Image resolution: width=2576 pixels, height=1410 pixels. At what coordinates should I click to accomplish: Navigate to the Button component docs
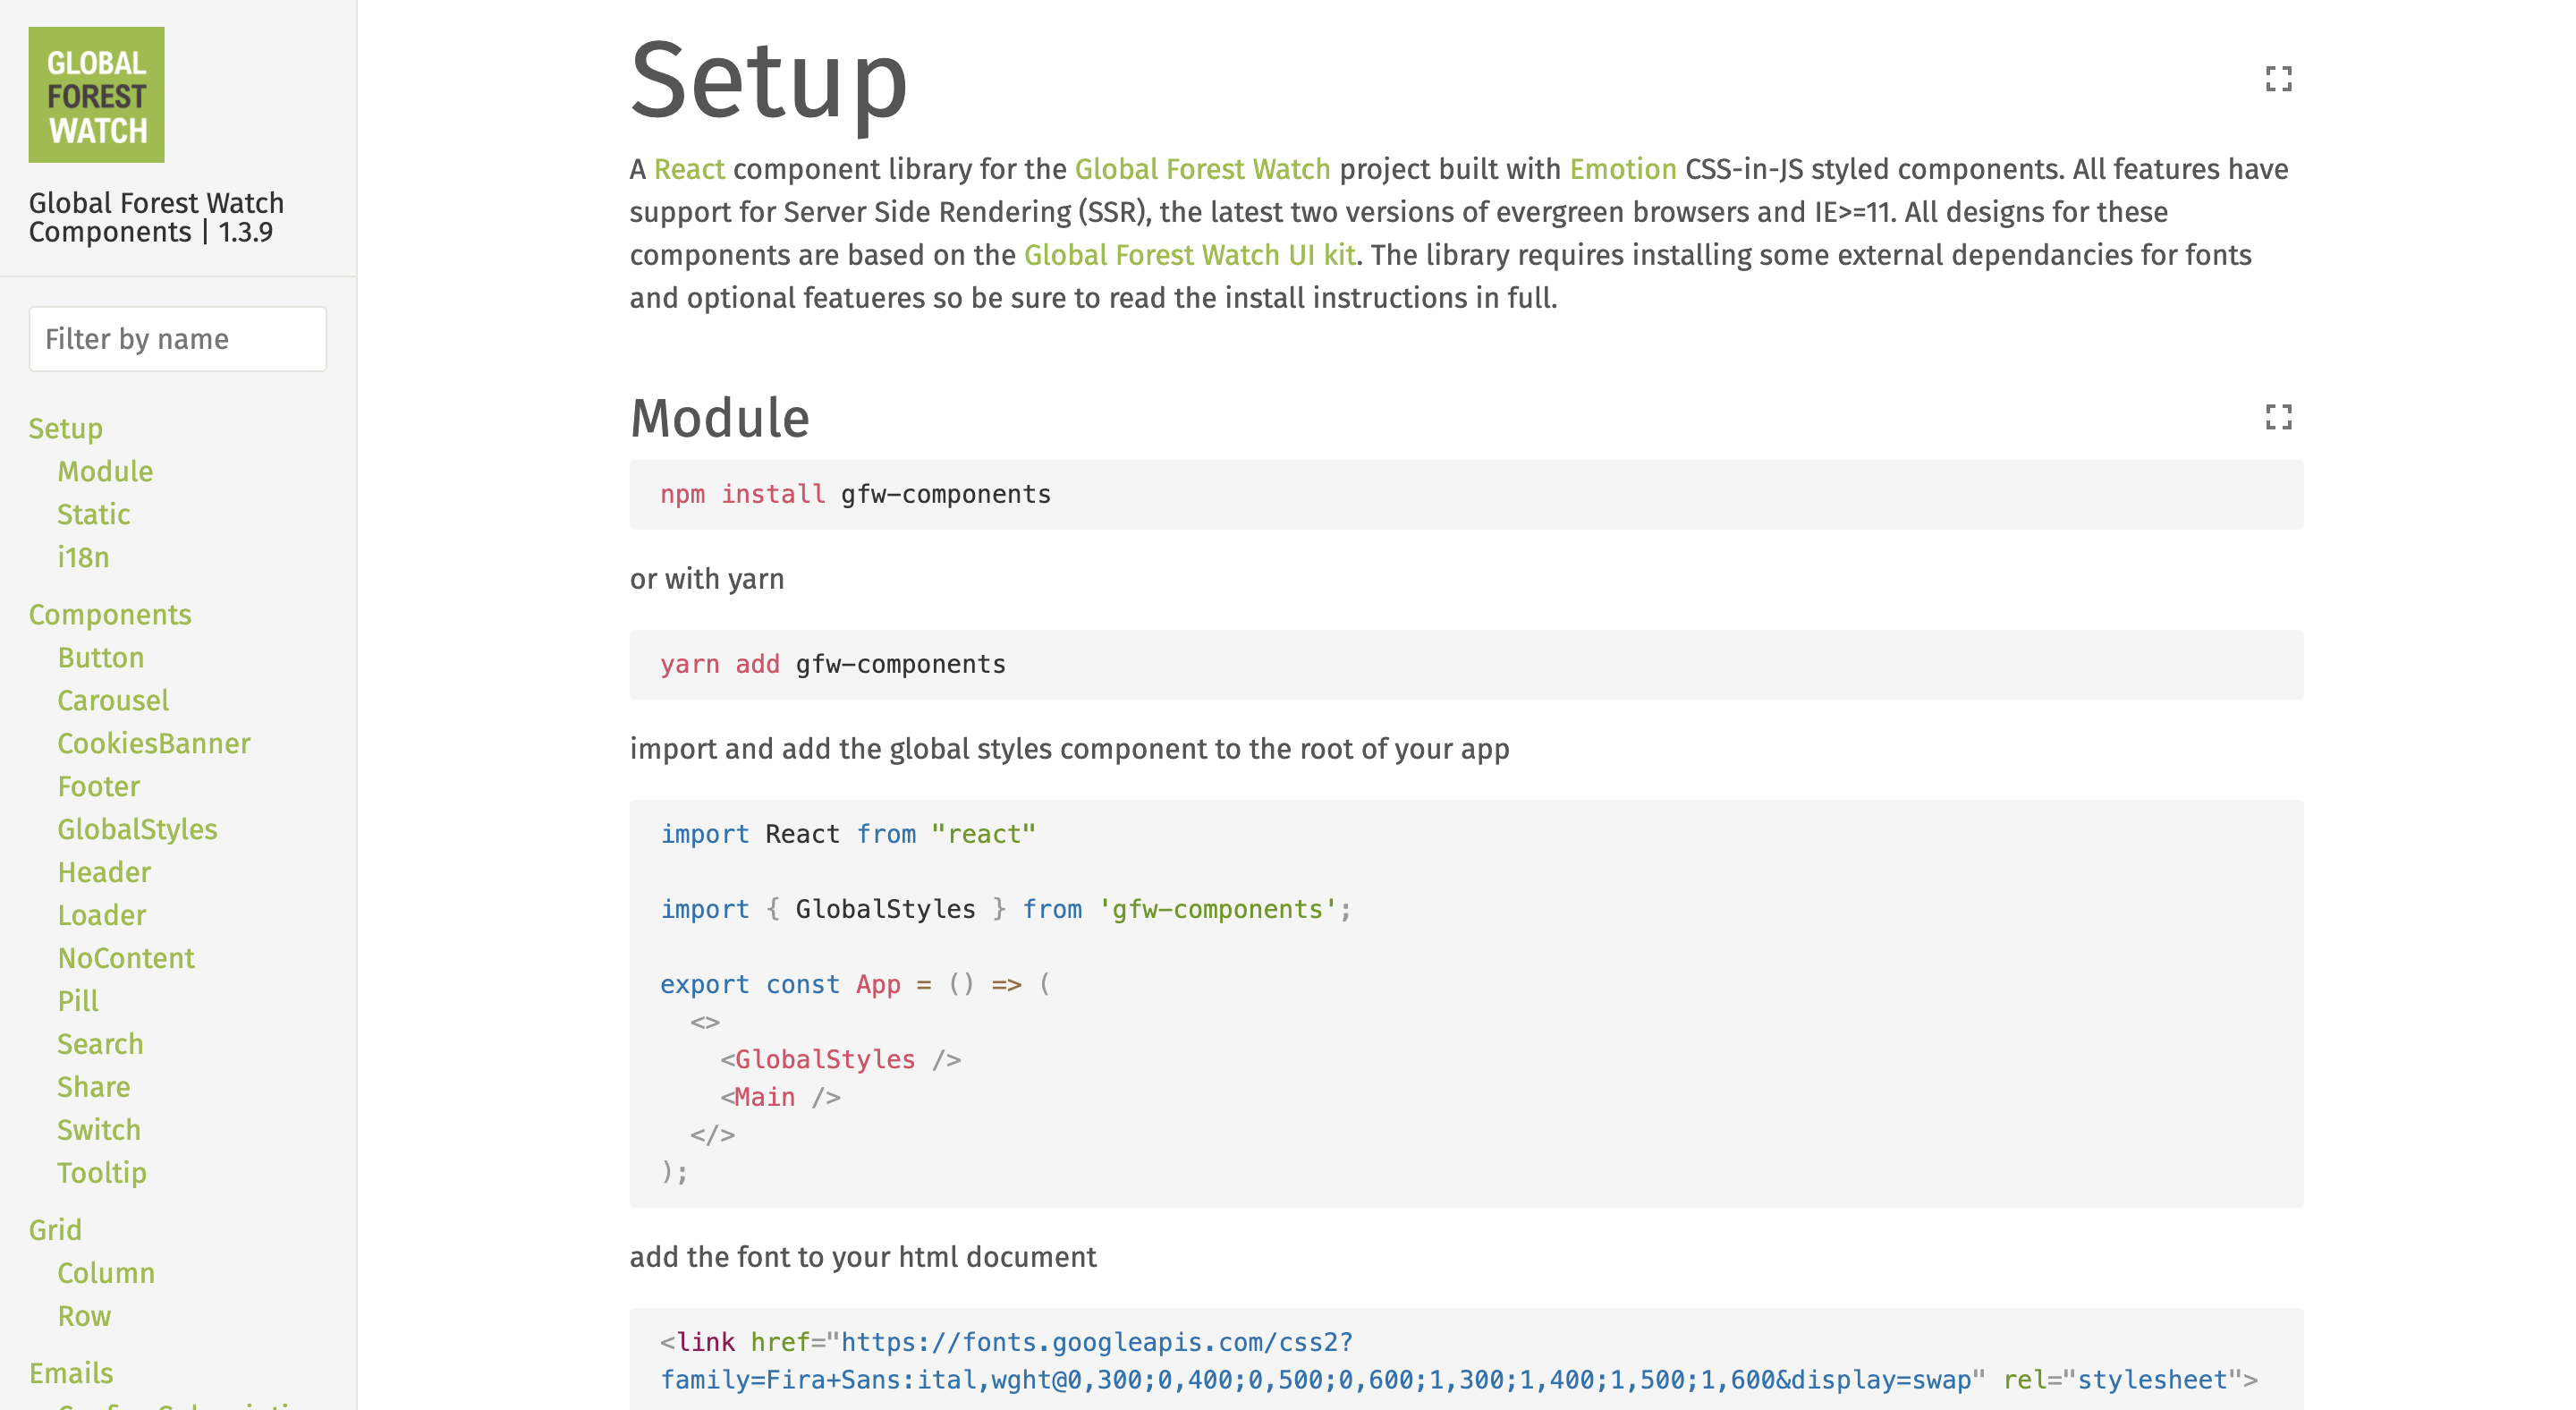(101, 657)
